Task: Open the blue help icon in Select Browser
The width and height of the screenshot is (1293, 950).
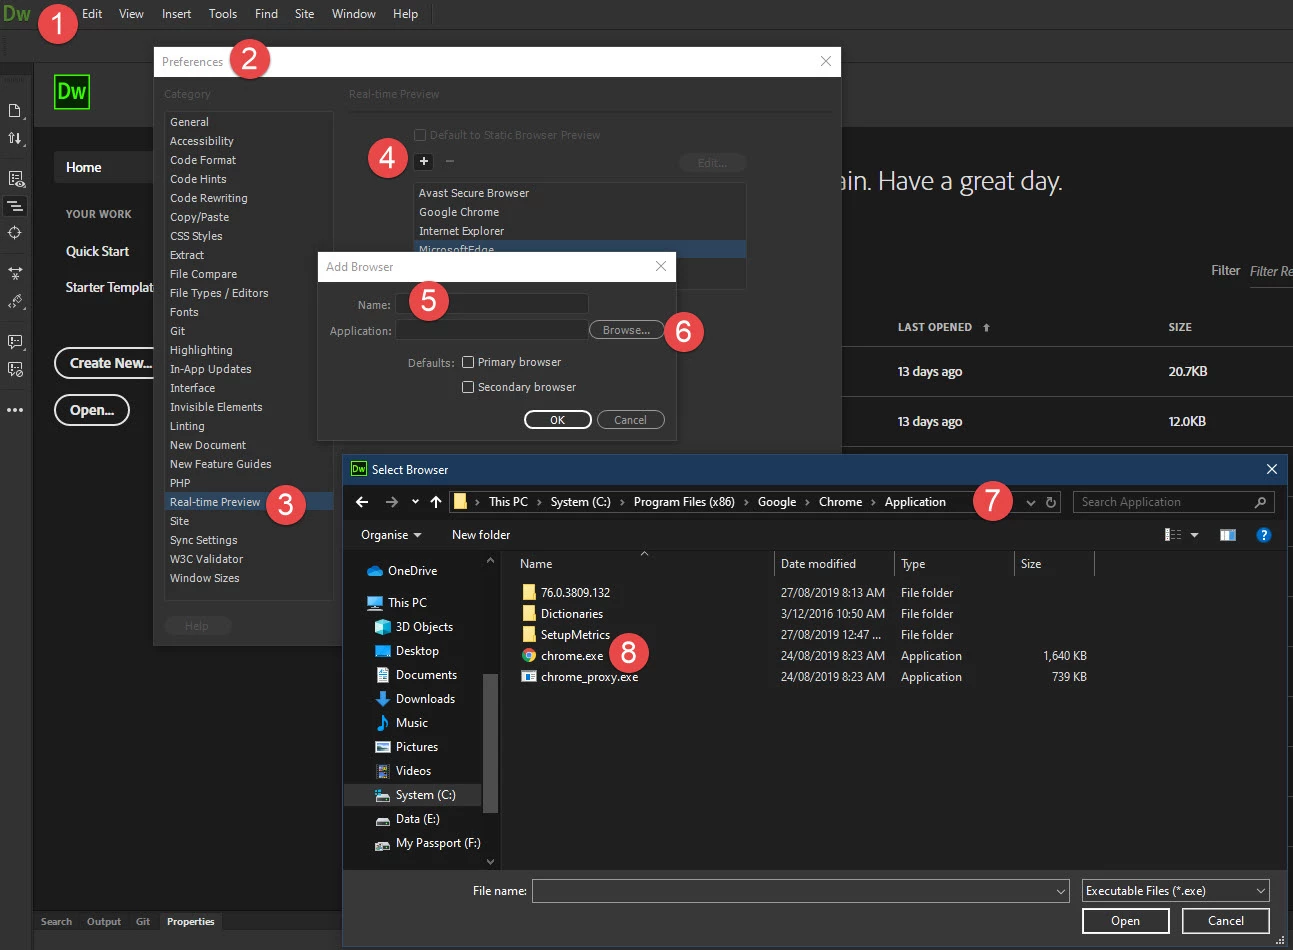Action: pos(1264,535)
